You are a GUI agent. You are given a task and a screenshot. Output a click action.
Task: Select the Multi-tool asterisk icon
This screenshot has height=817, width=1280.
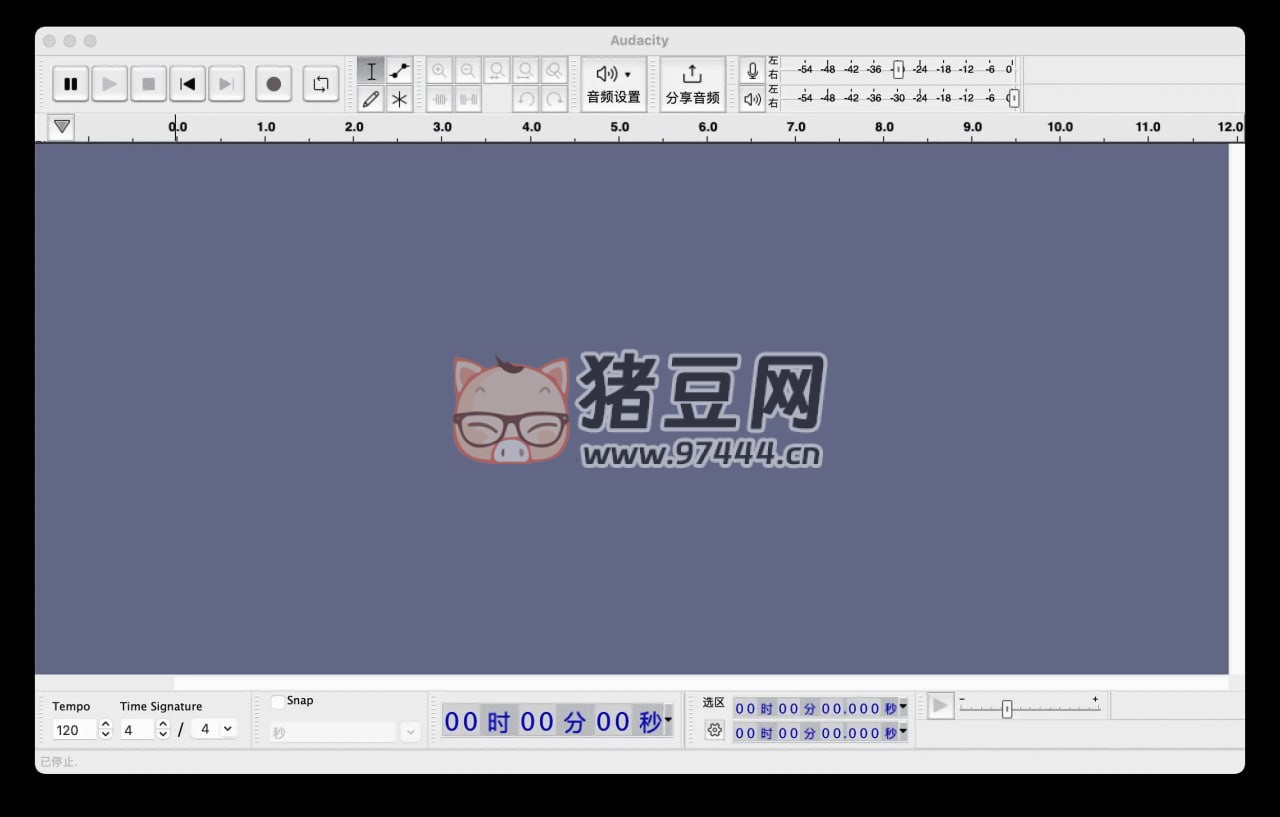pyautogui.click(x=399, y=99)
